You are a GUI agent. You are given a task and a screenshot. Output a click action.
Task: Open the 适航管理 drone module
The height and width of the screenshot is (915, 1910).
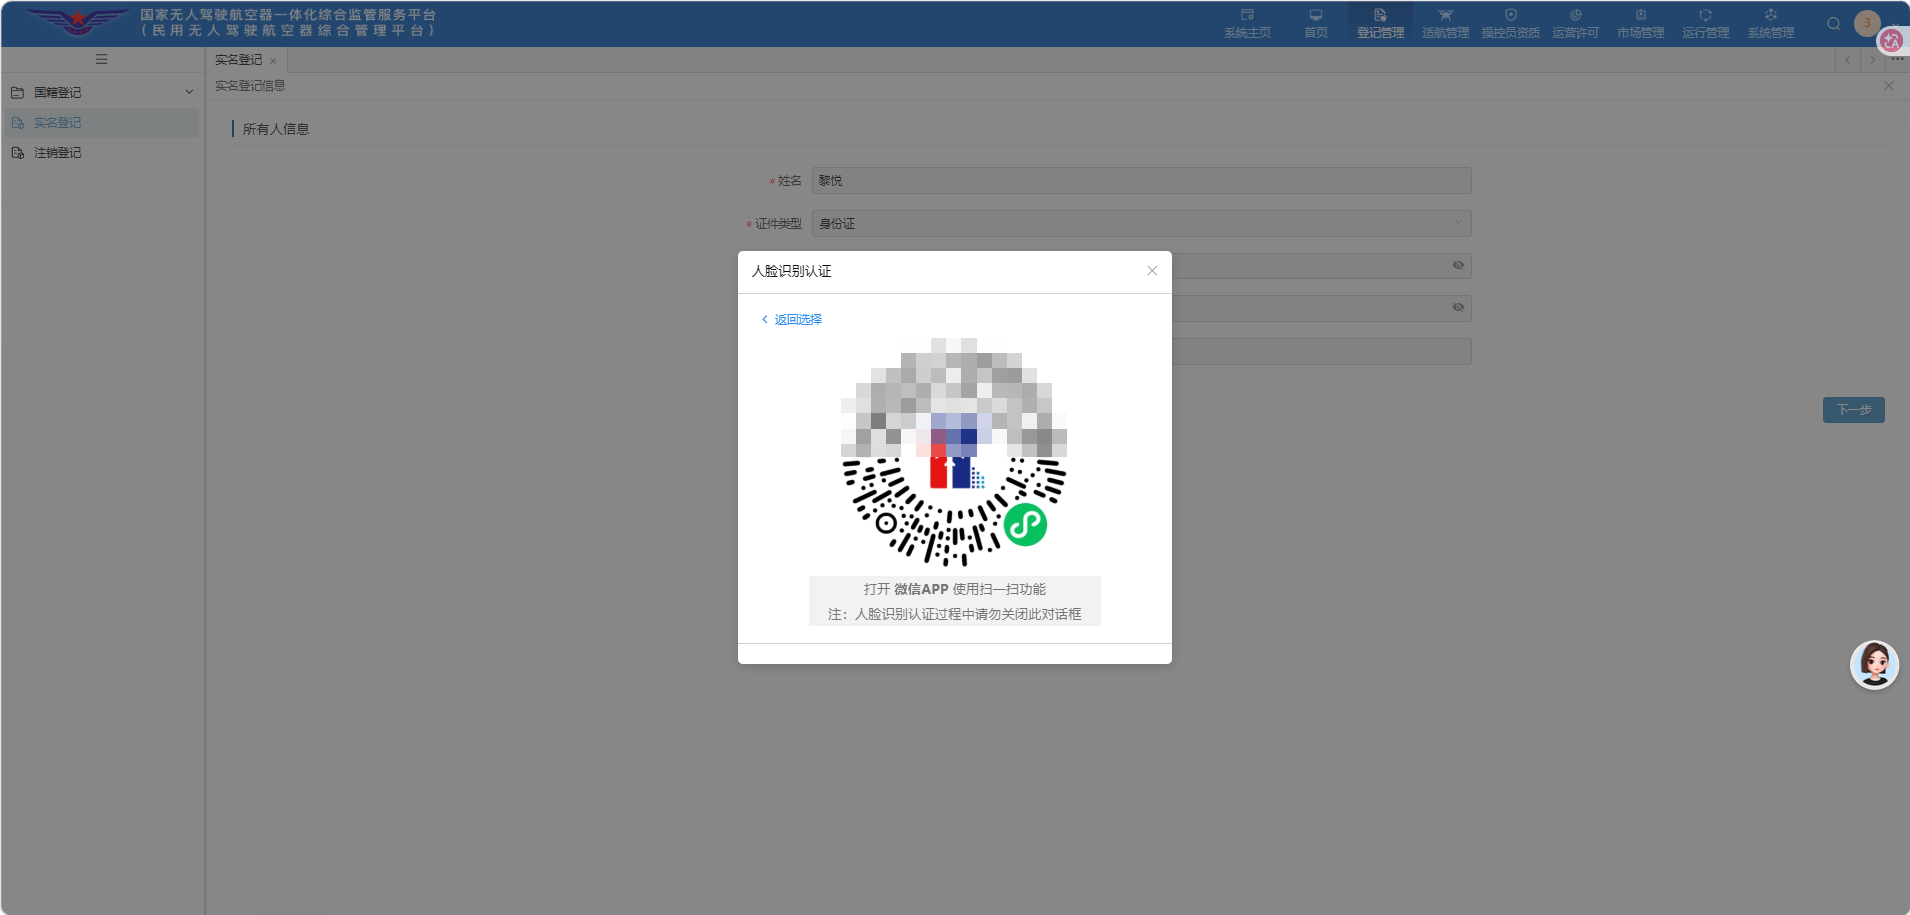tap(1445, 24)
